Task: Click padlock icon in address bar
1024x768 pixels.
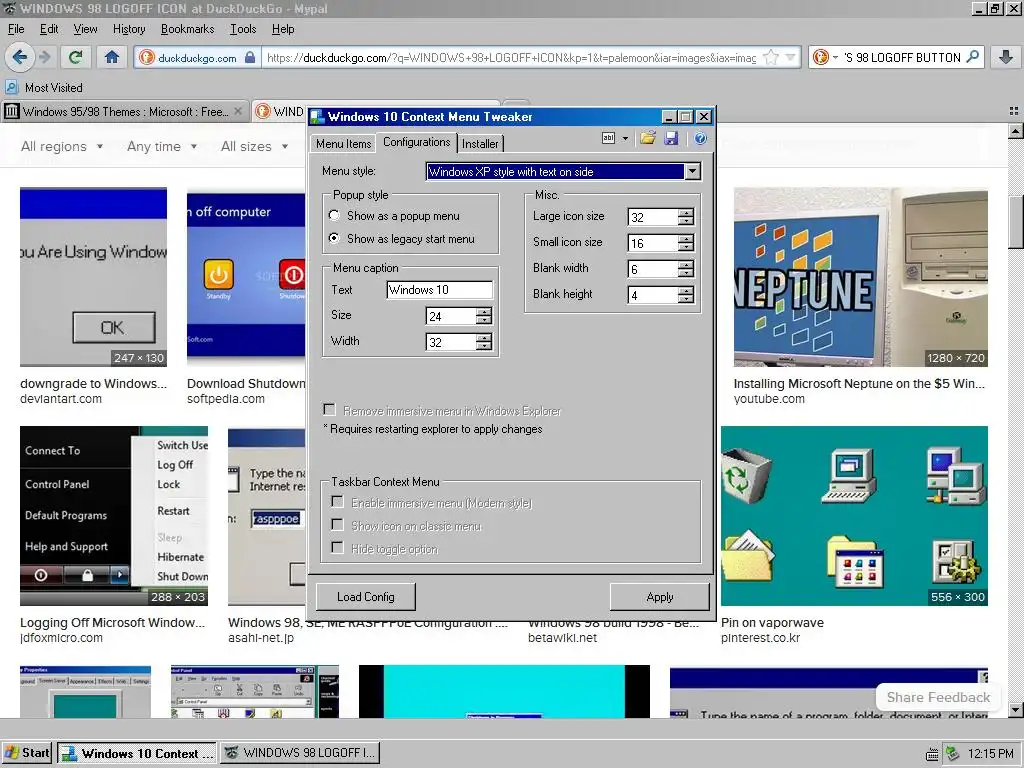Action: 249,57
